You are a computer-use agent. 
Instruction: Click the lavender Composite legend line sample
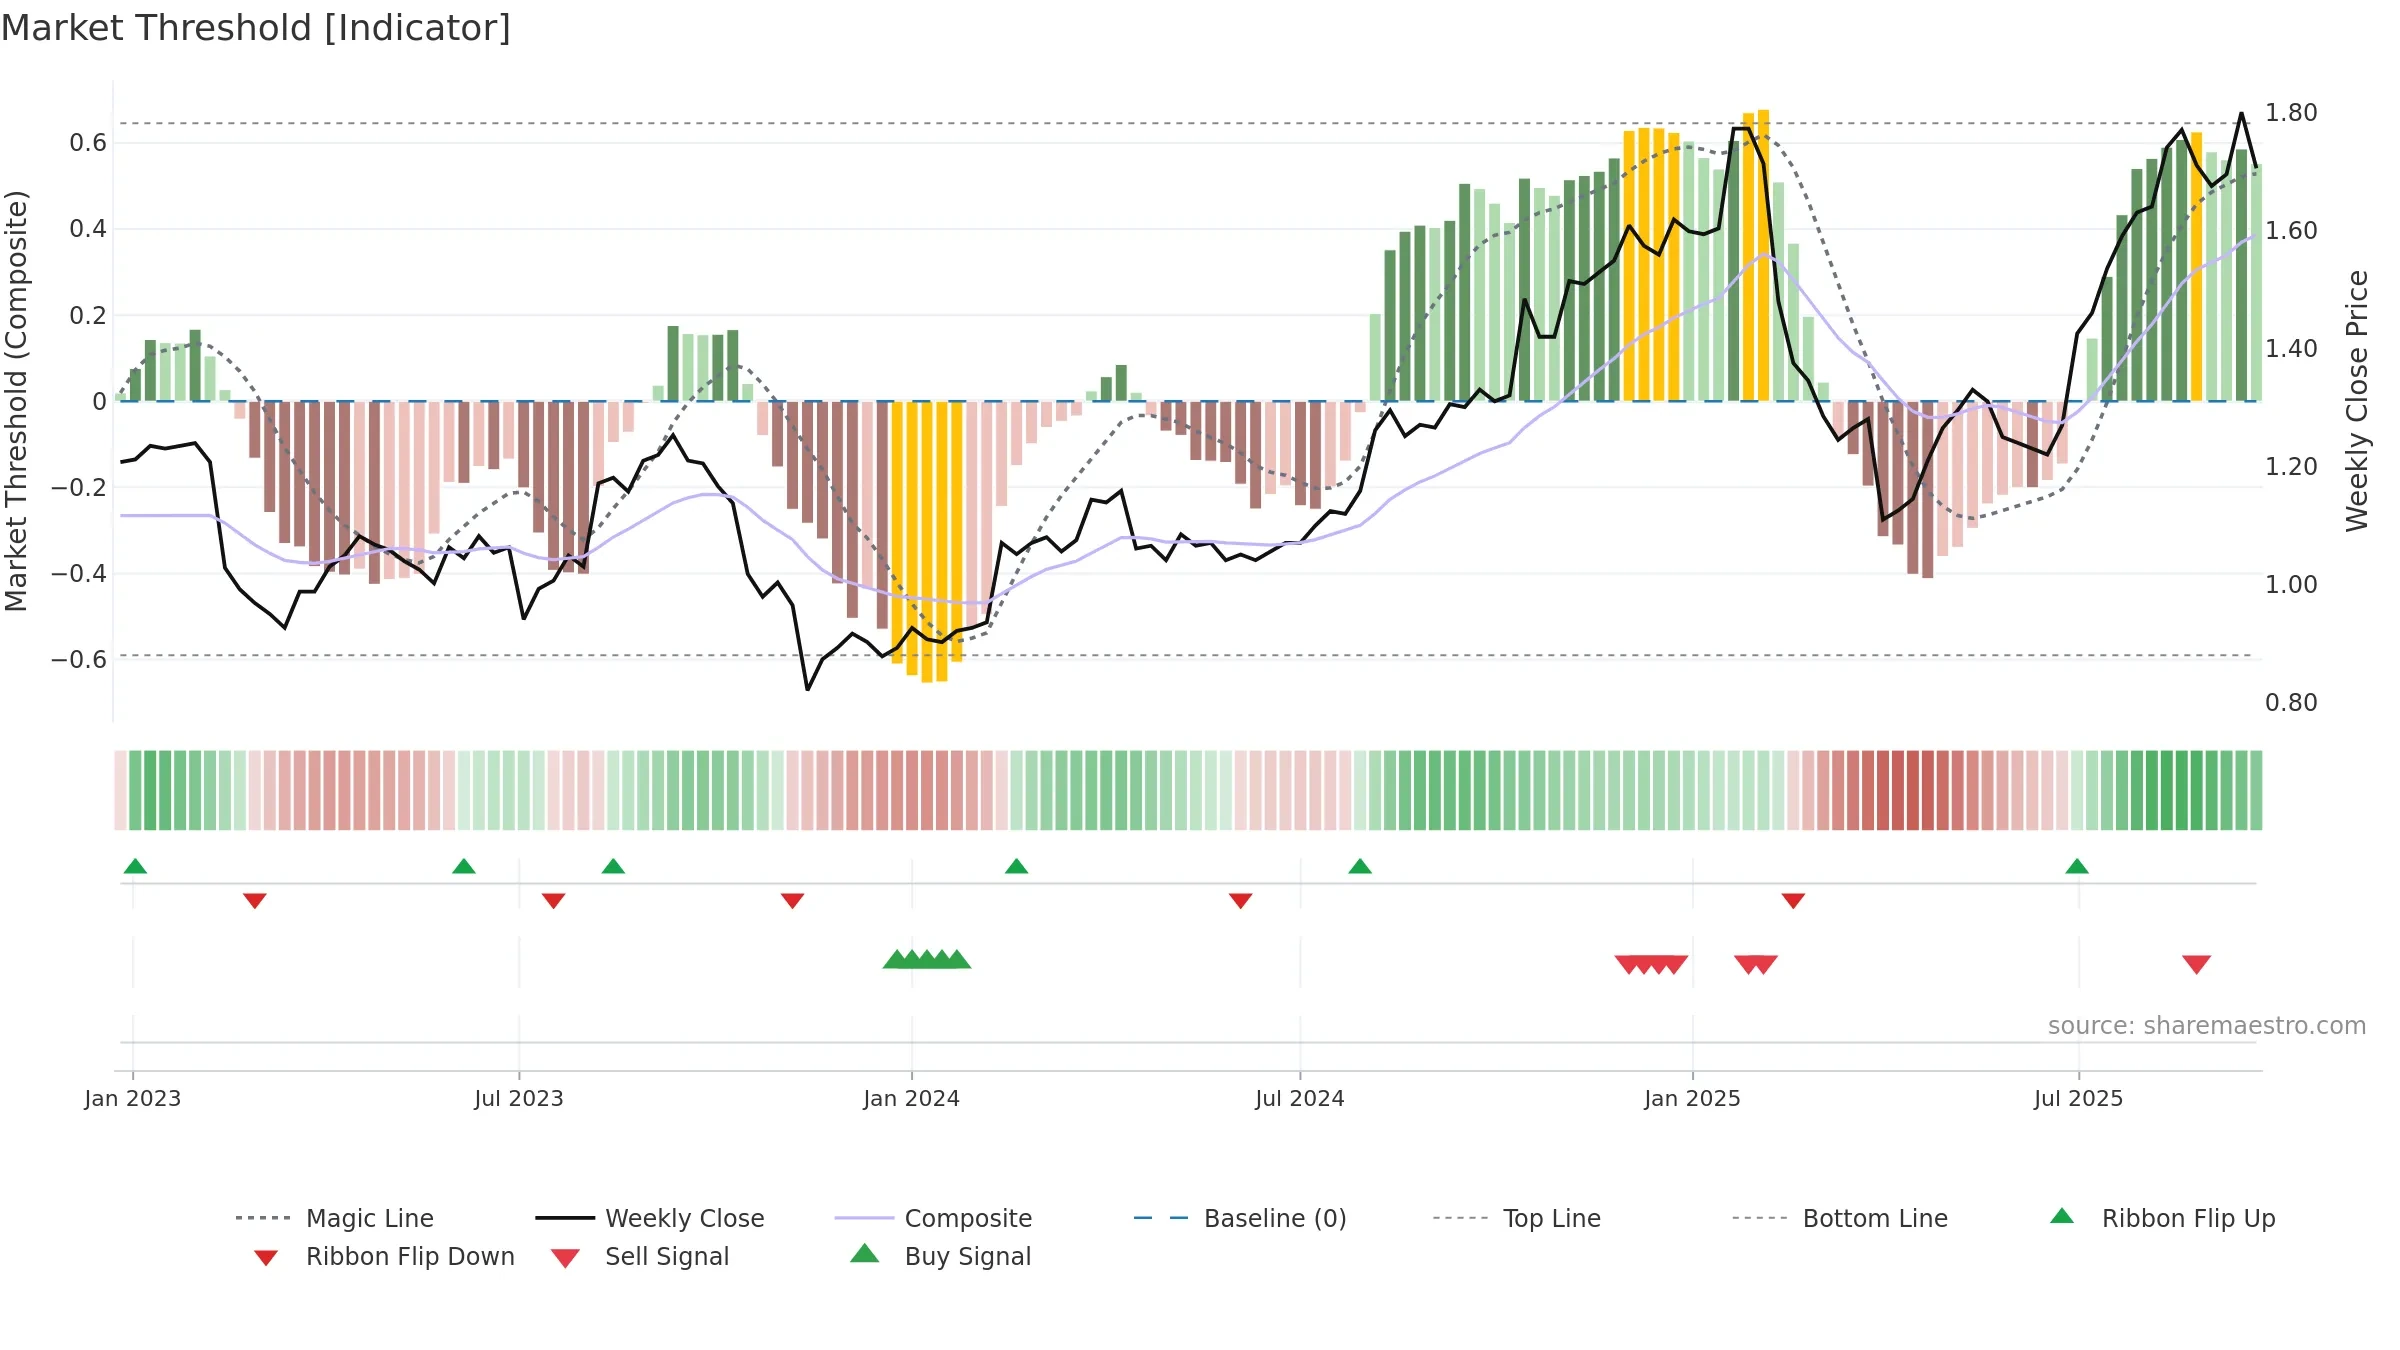(863, 1218)
